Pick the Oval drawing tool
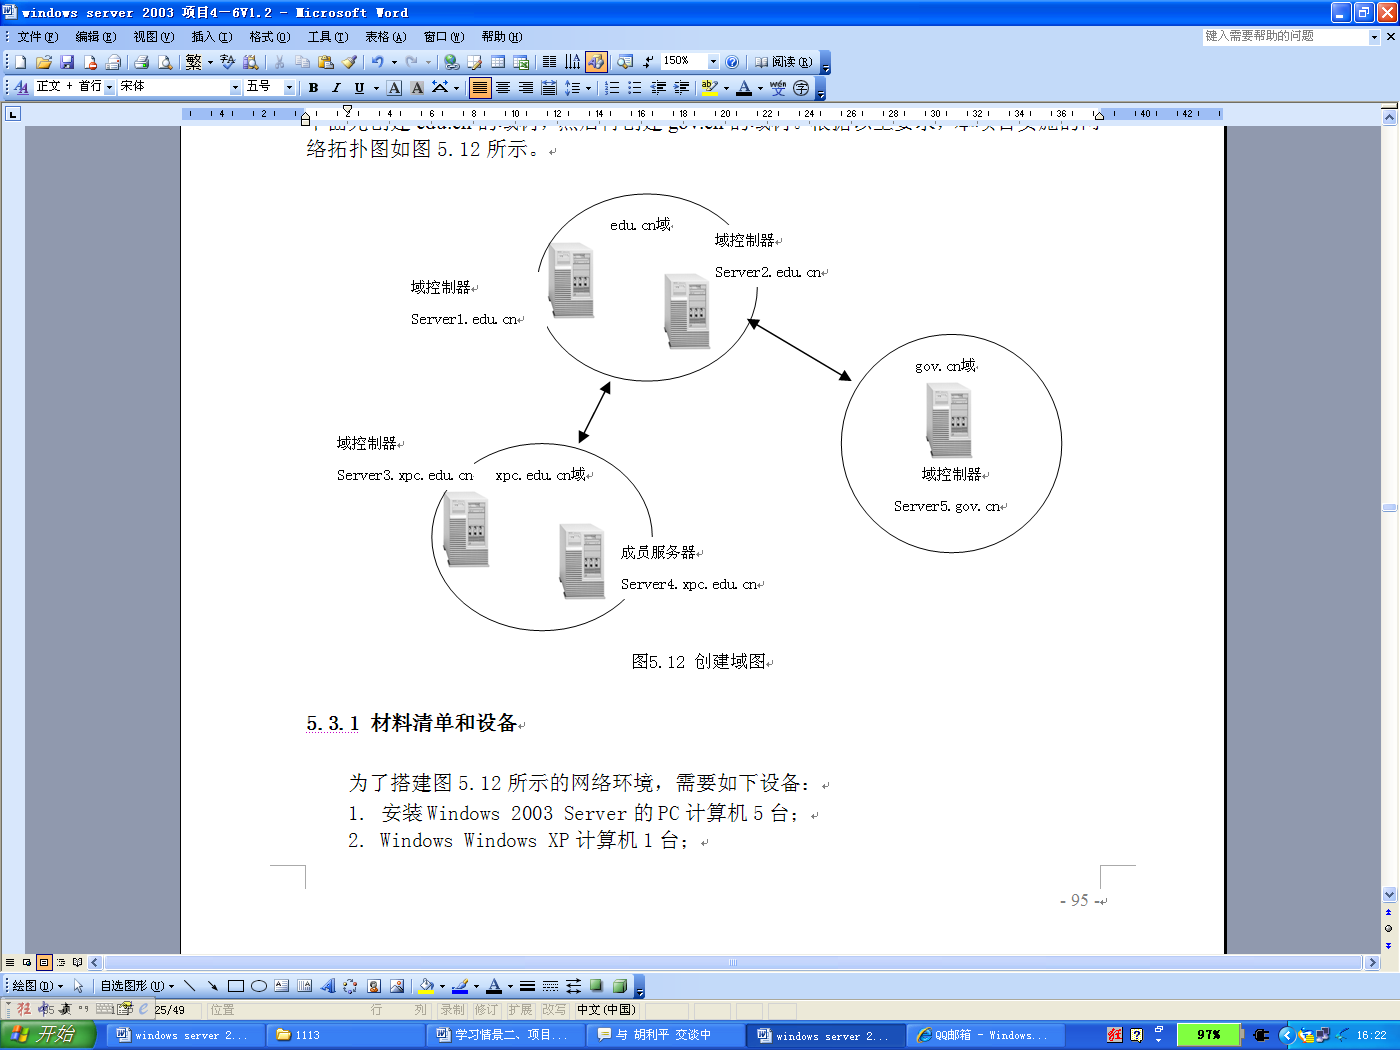1400x1050 pixels. pyautogui.click(x=257, y=986)
